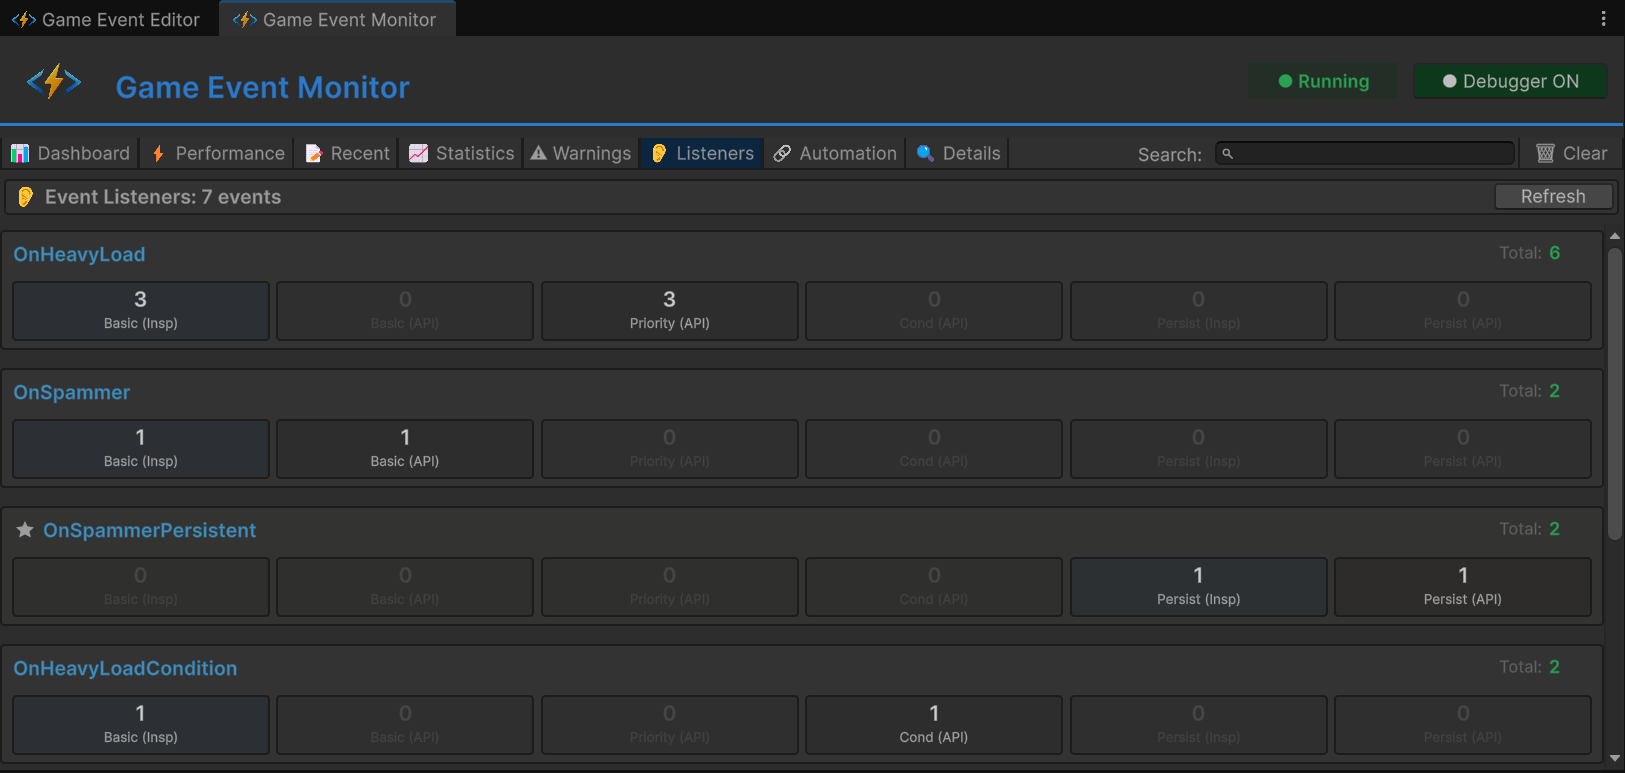Click the Details magnifier icon
This screenshot has width=1625, height=773.
point(925,153)
